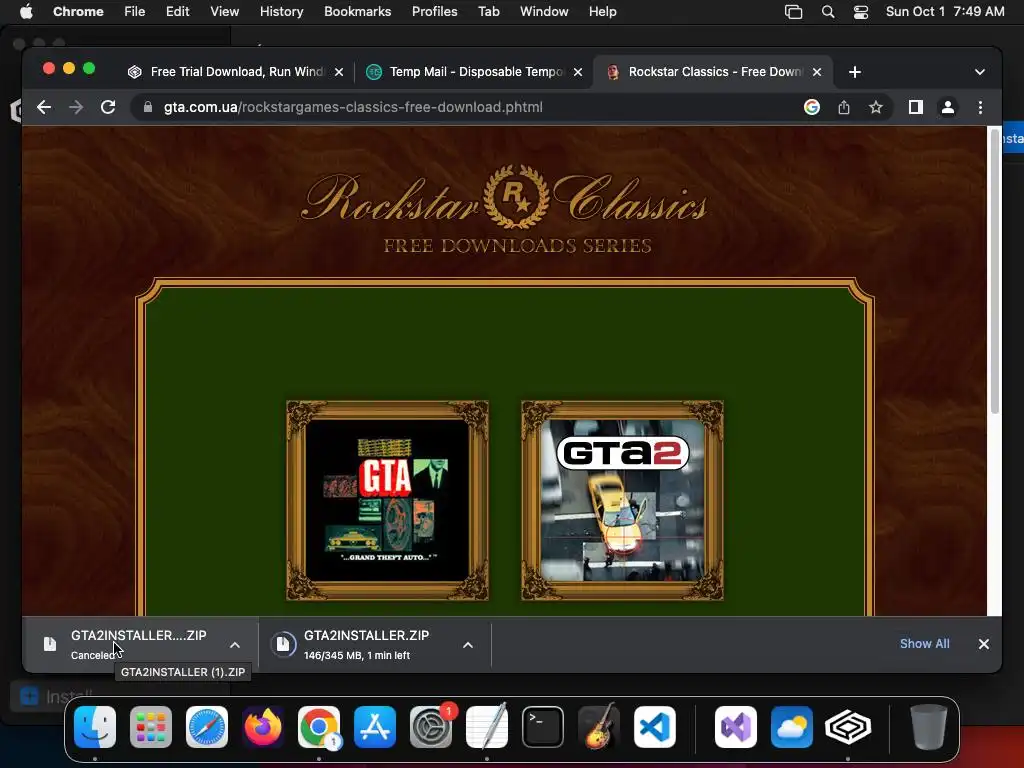Click the GTA2 framed cover thumbnail
The width and height of the screenshot is (1024, 768).
622,500
